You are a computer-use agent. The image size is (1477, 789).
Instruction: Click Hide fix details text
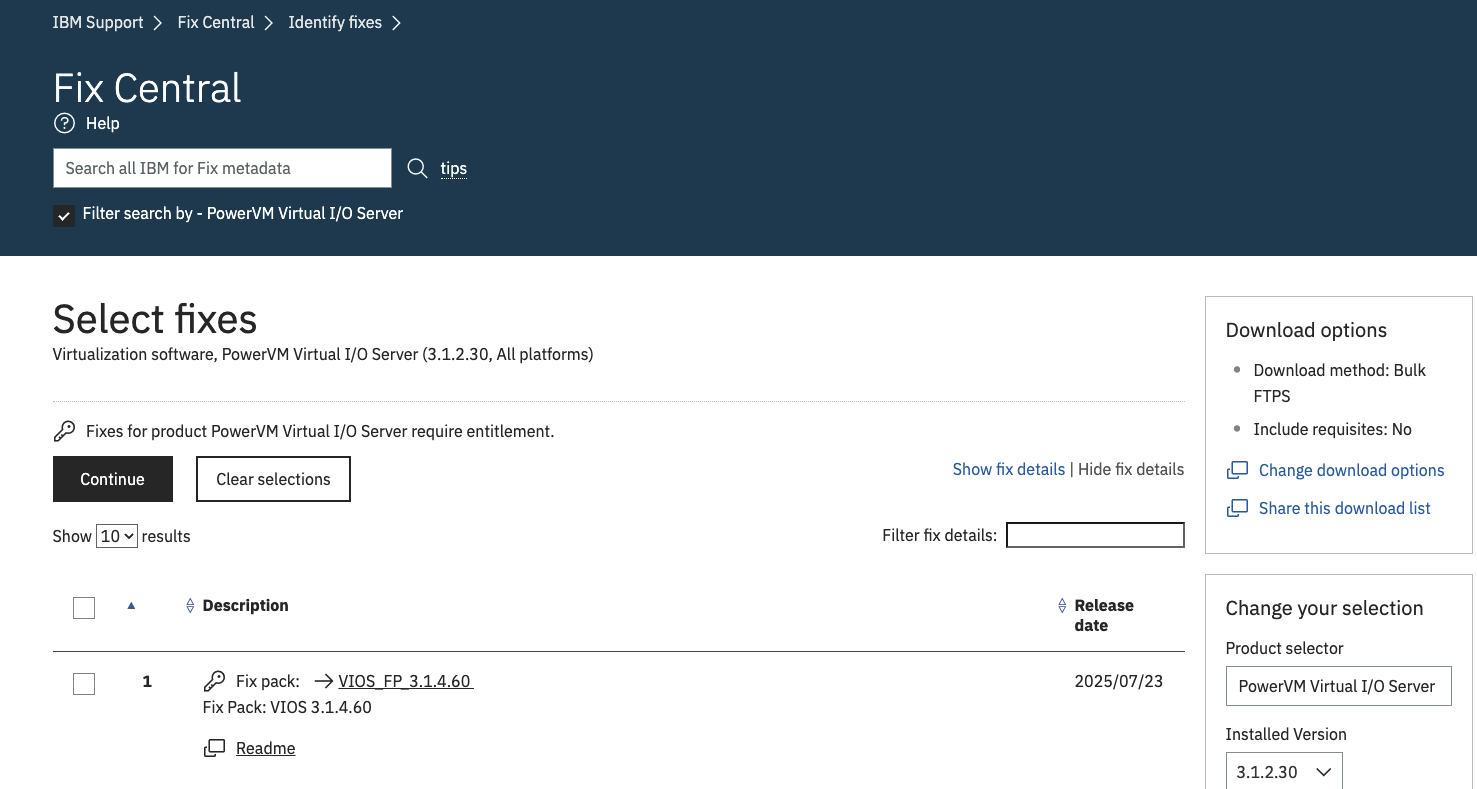coord(1131,469)
